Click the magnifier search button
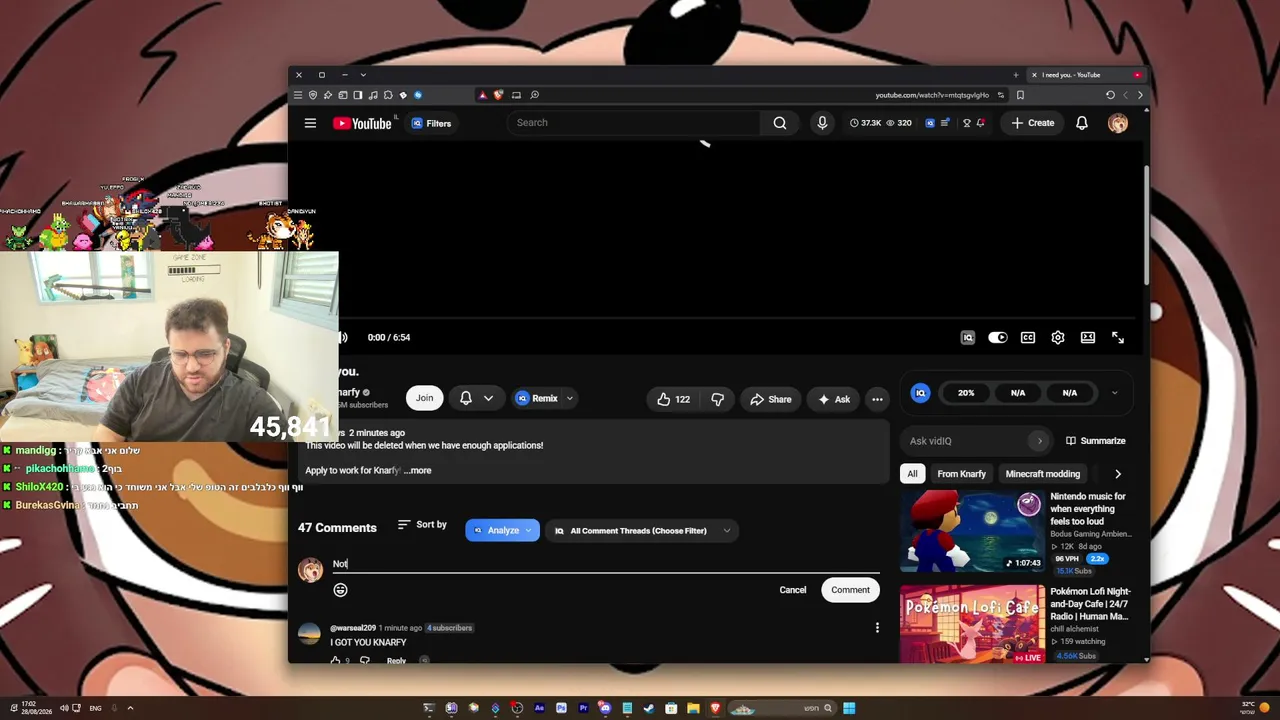Image resolution: width=1280 pixels, height=720 pixels. tap(780, 123)
